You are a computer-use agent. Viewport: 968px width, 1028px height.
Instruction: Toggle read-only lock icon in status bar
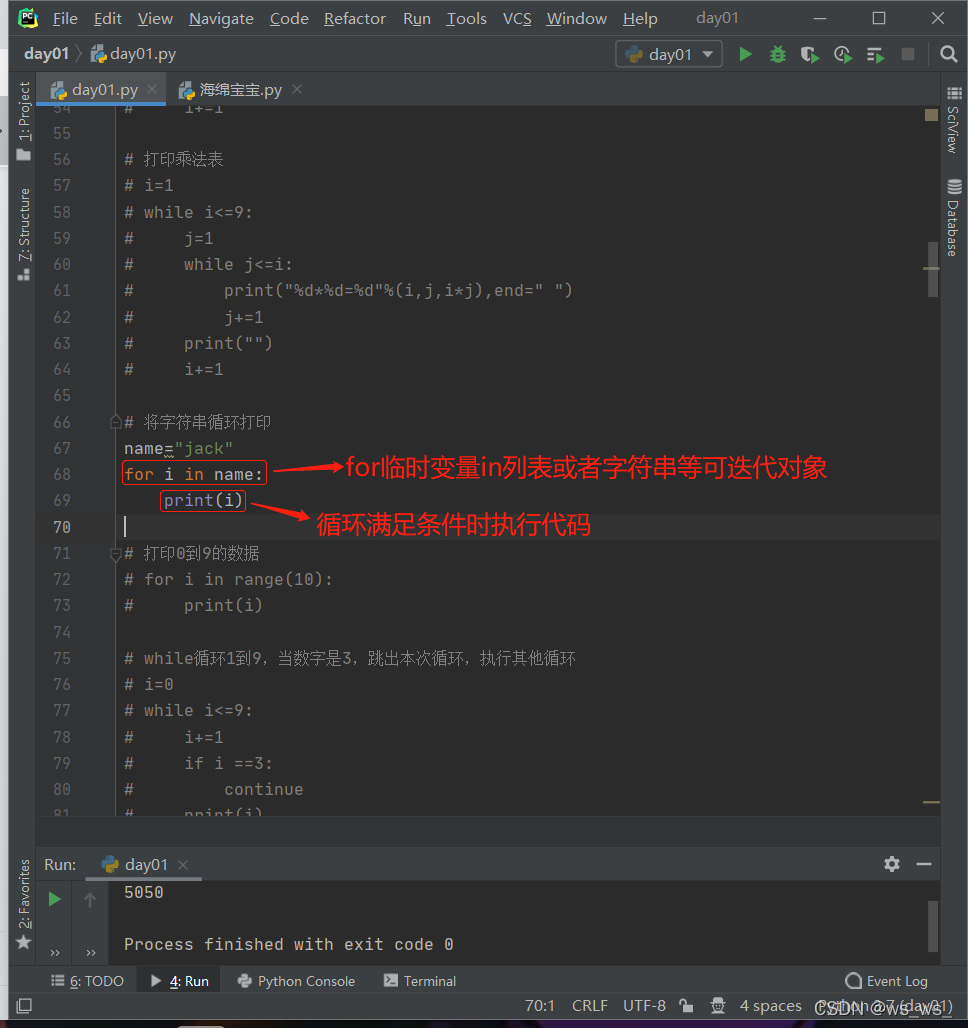pyautogui.click(x=686, y=1005)
